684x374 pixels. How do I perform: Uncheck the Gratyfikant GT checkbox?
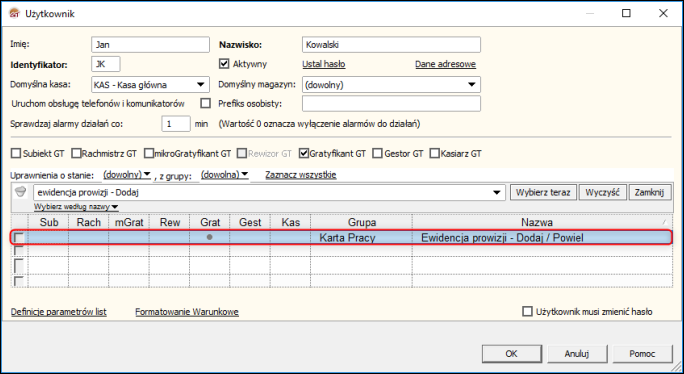[304, 154]
